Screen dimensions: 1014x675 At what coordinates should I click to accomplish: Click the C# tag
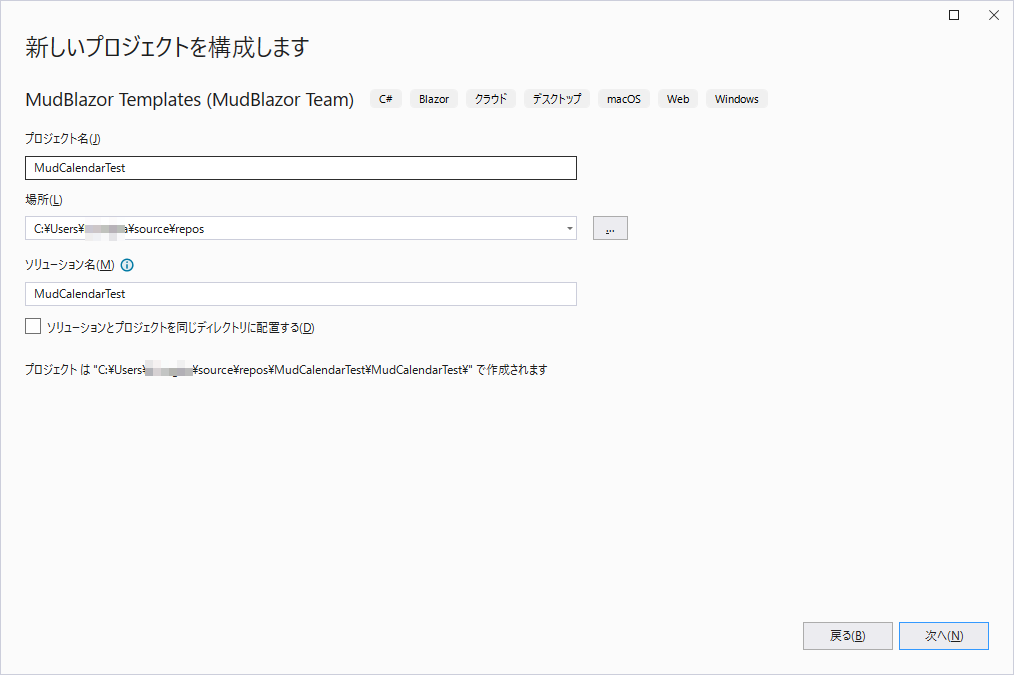385,99
